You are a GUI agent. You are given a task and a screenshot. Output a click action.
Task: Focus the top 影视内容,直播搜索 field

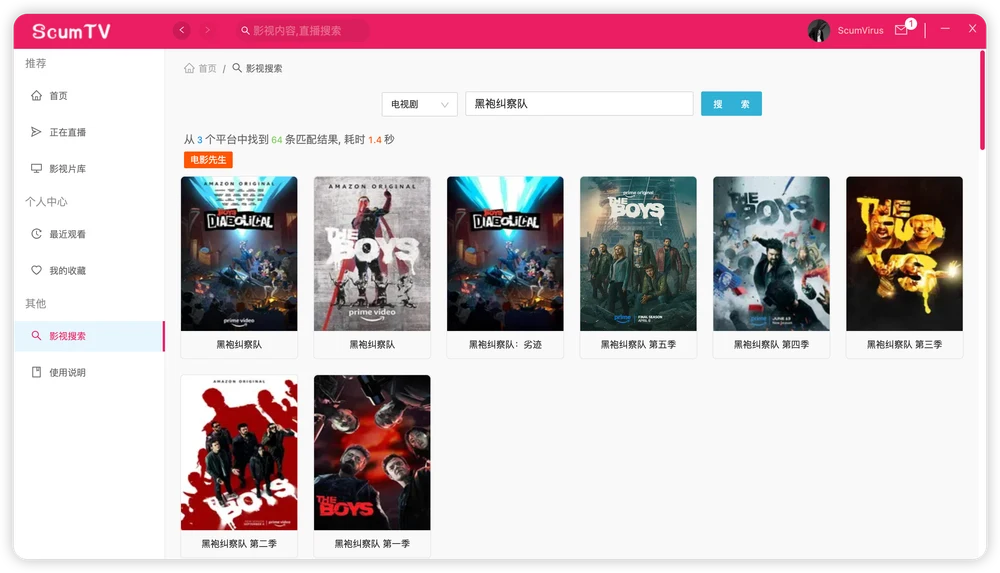(303, 31)
